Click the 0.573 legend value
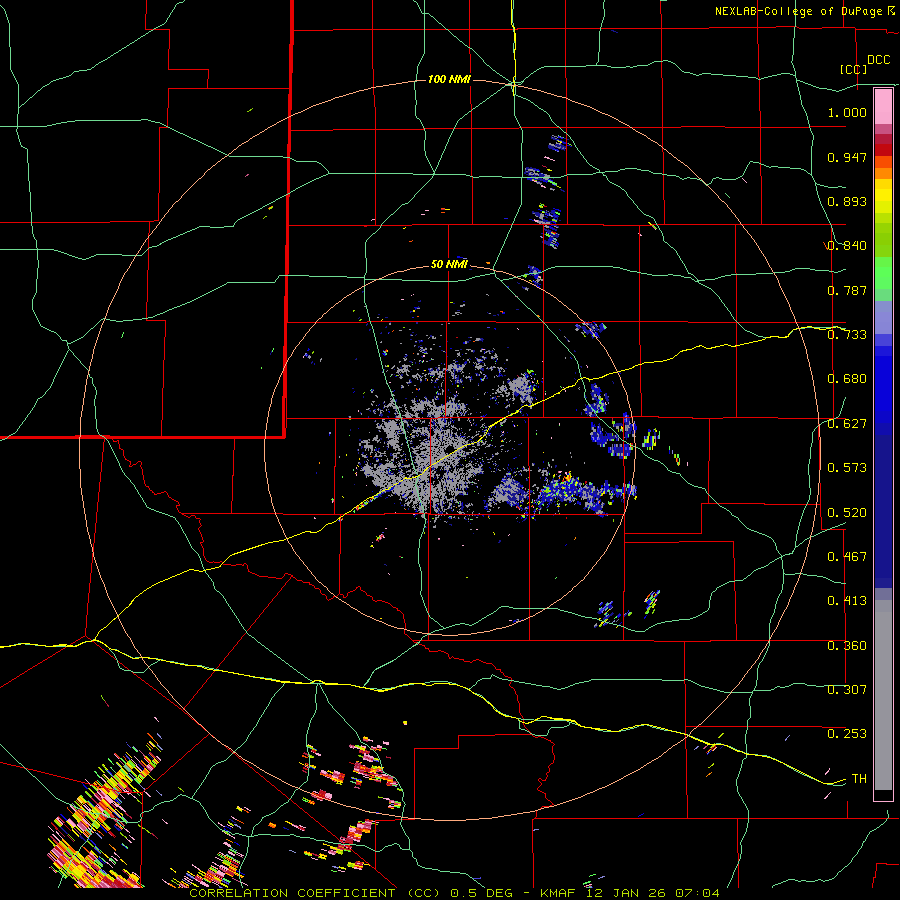This screenshot has height=900, width=900. [x=847, y=468]
